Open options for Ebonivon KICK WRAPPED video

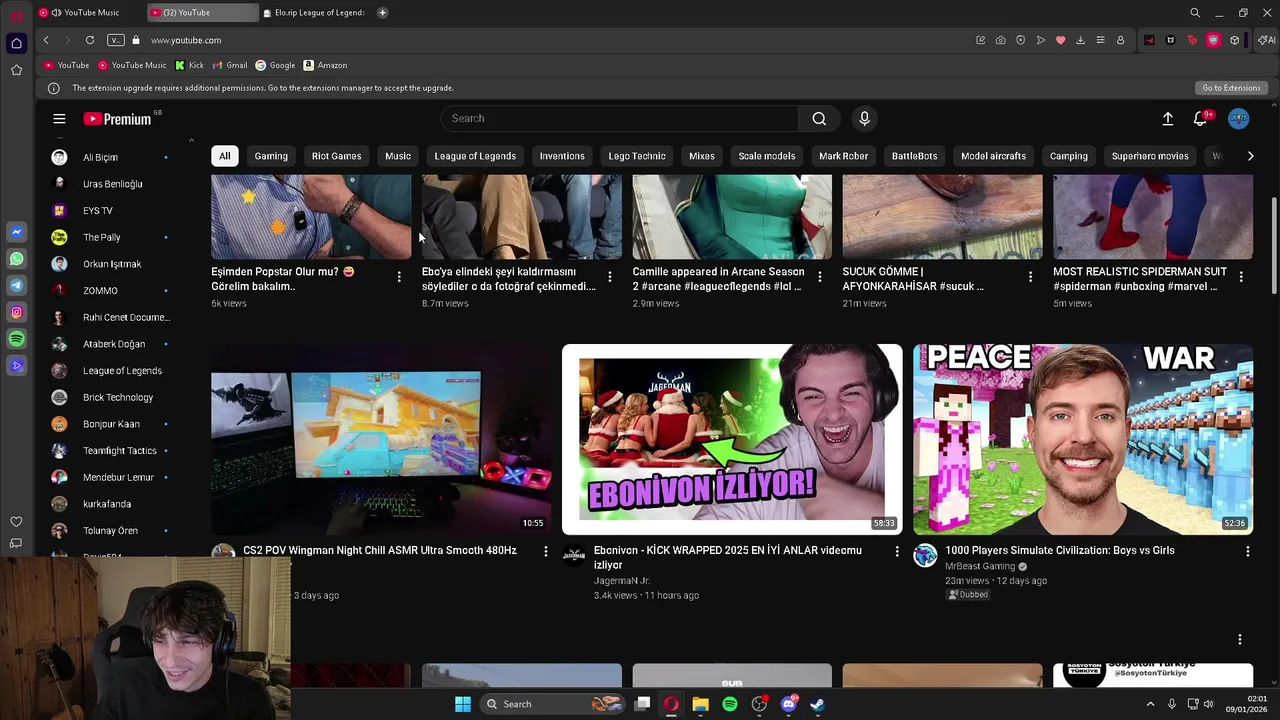coord(897,551)
